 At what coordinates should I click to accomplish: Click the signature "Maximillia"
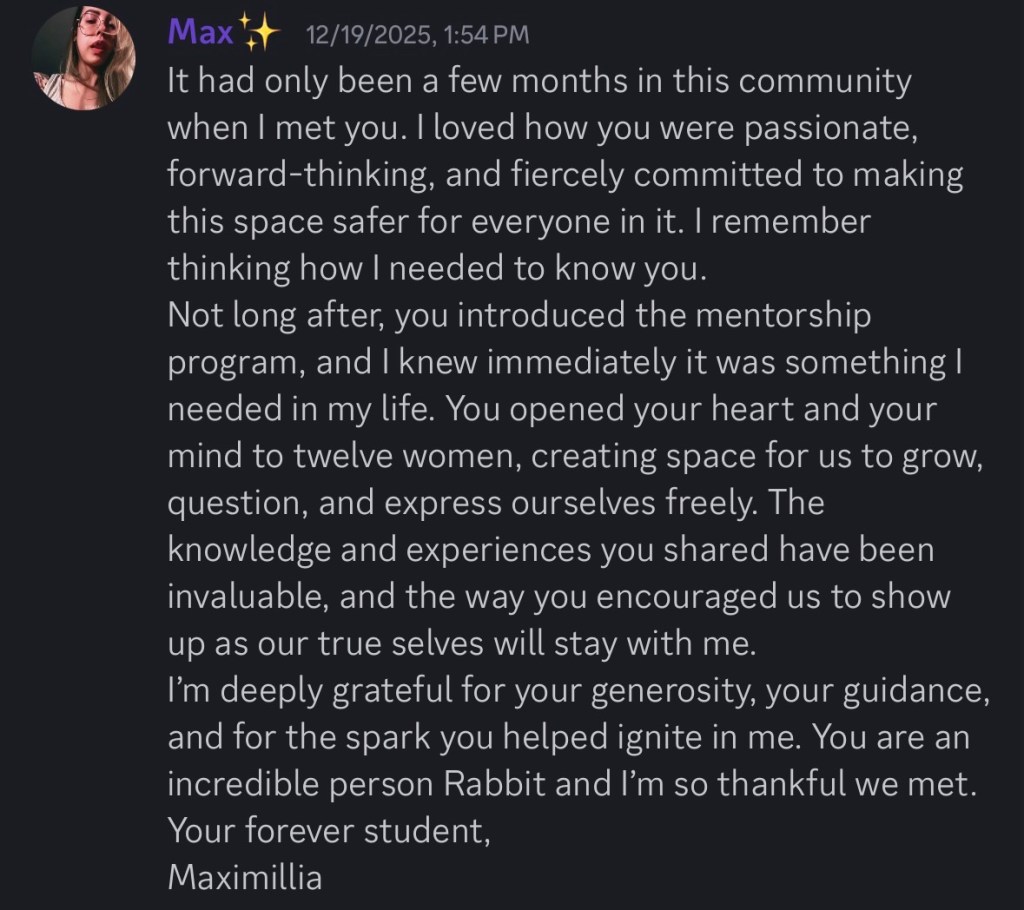[x=245, y=877]
